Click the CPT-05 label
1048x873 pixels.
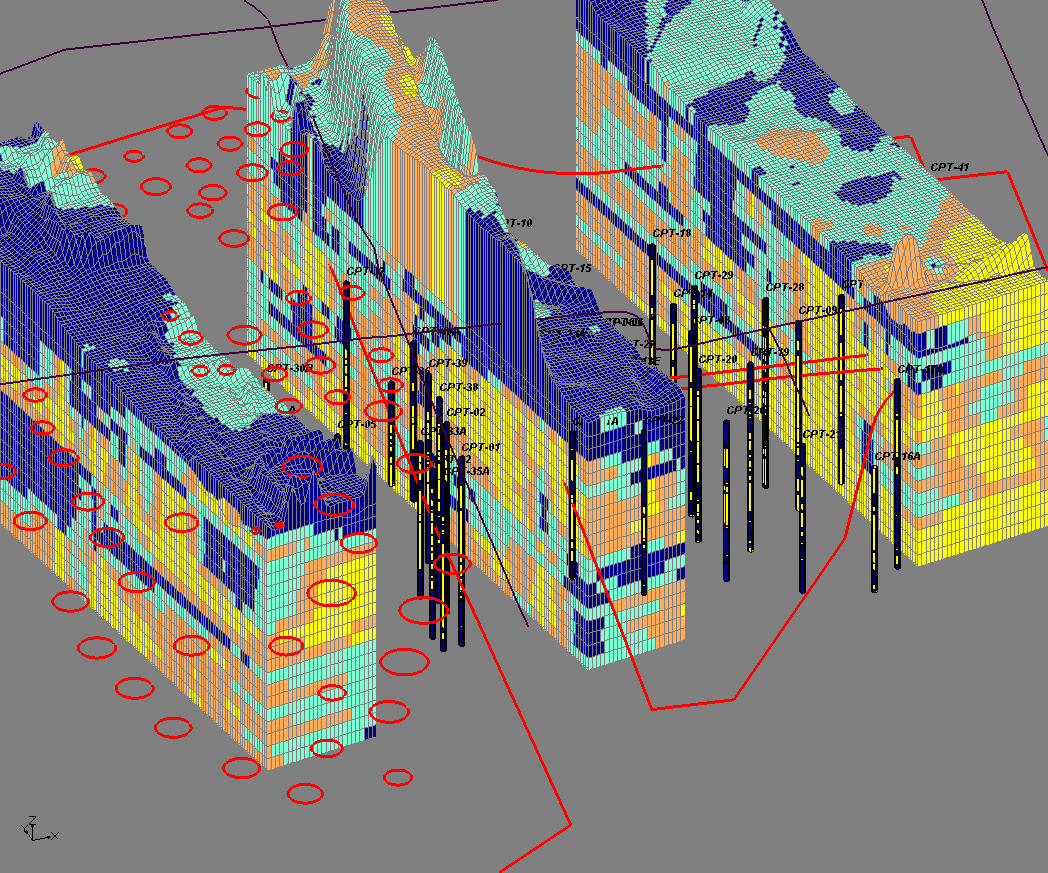[x=357, y=424]
